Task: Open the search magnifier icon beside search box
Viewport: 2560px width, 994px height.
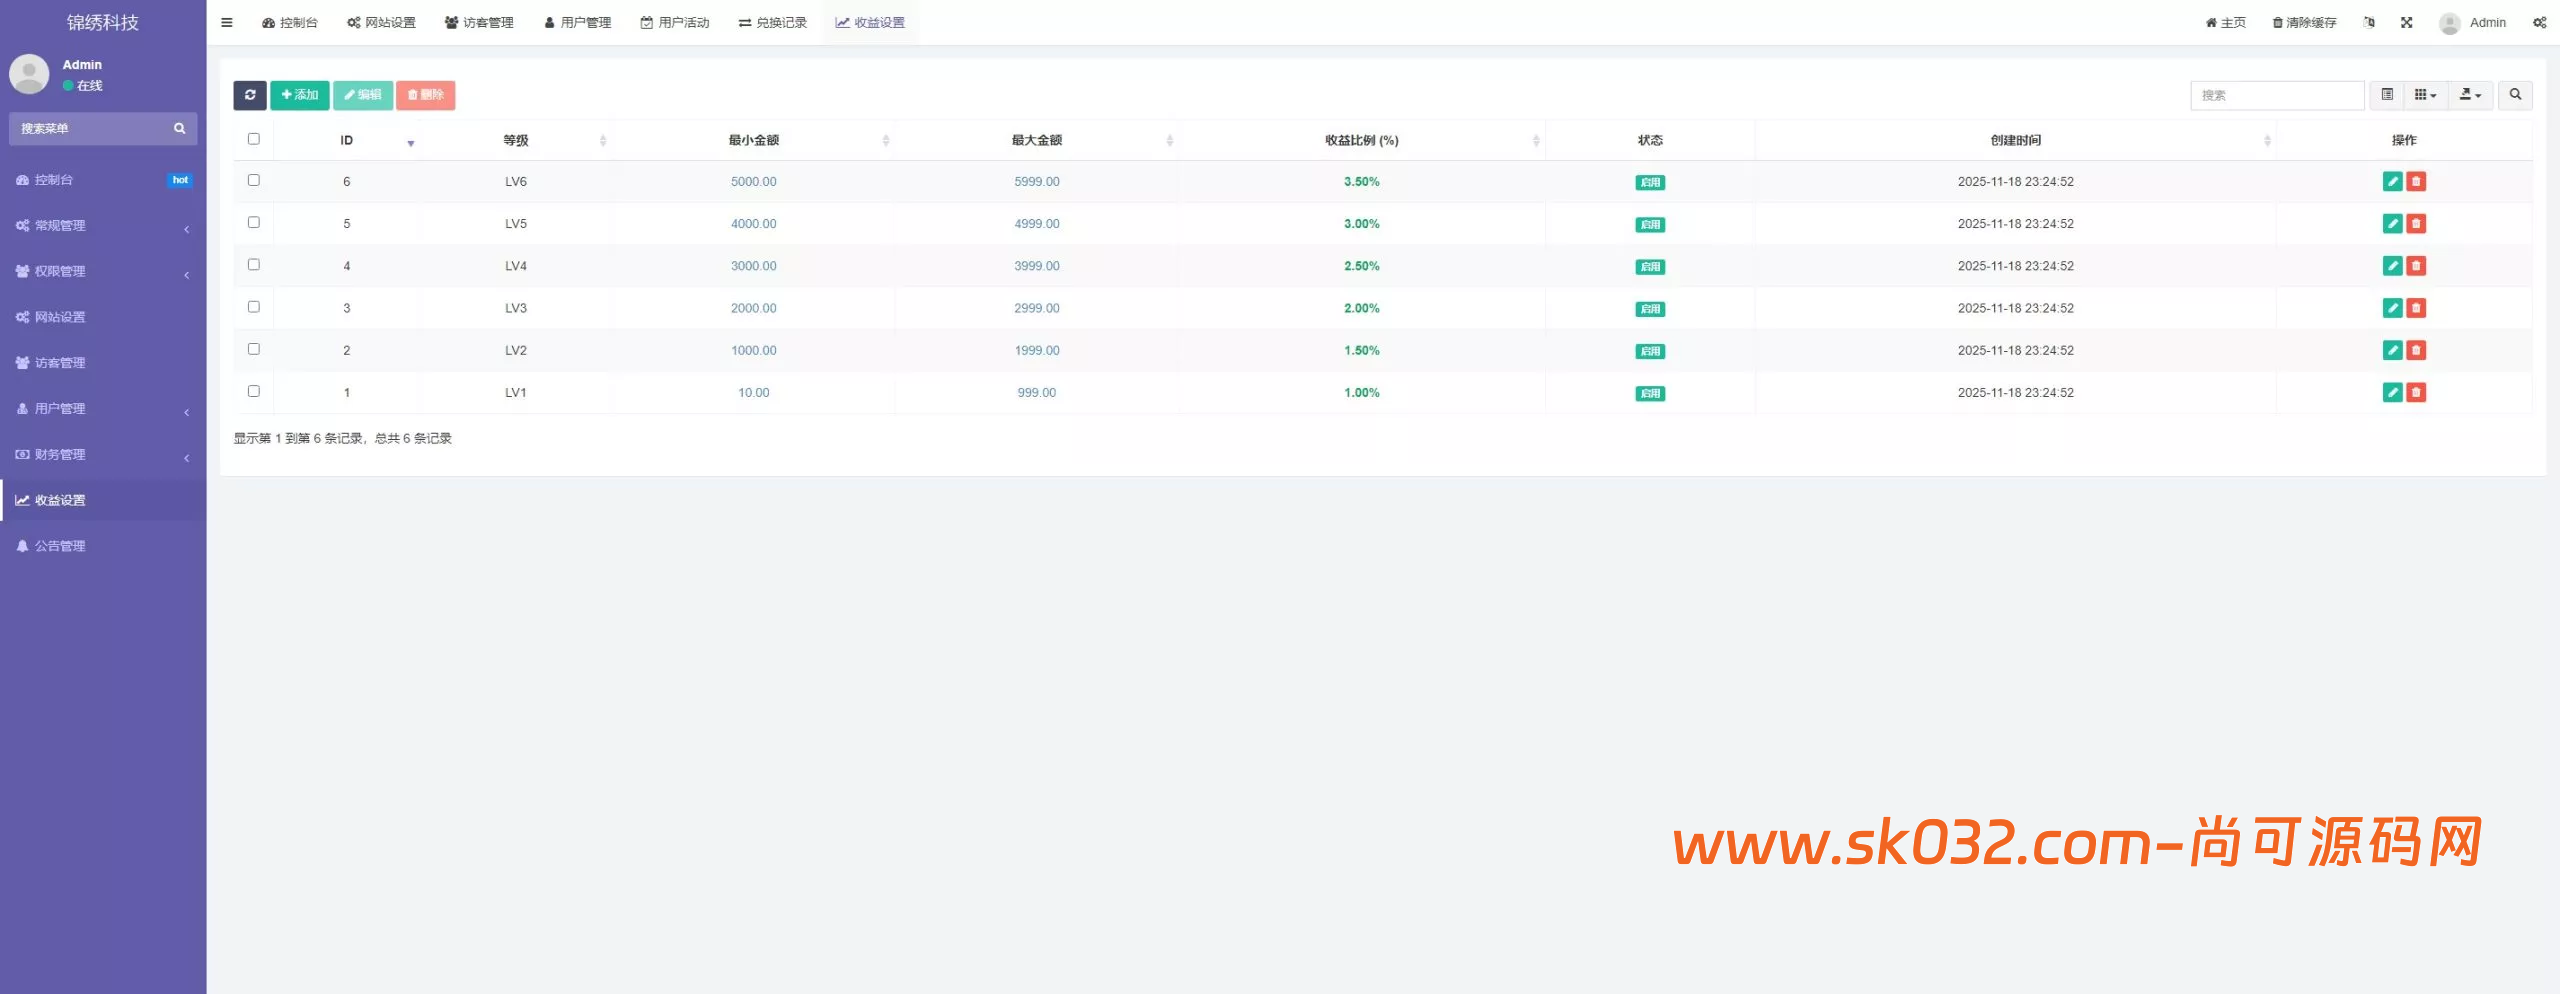Action: (x=2516, y=95)
